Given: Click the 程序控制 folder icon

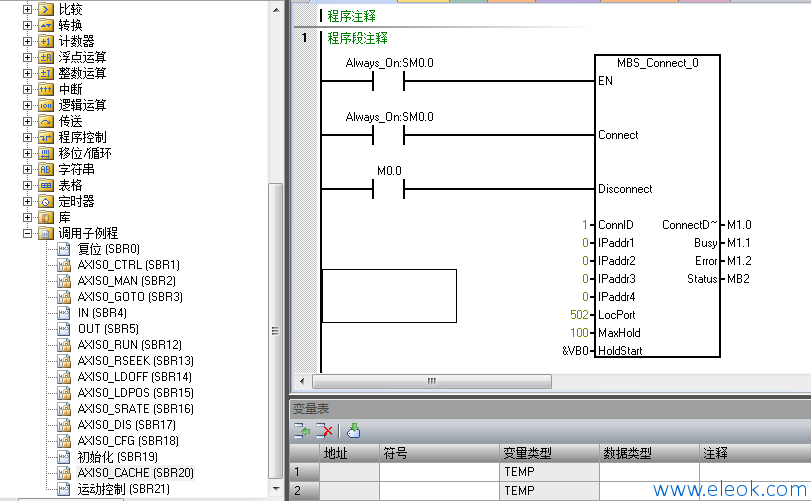Looking at the screenshot, I should 46,138.
